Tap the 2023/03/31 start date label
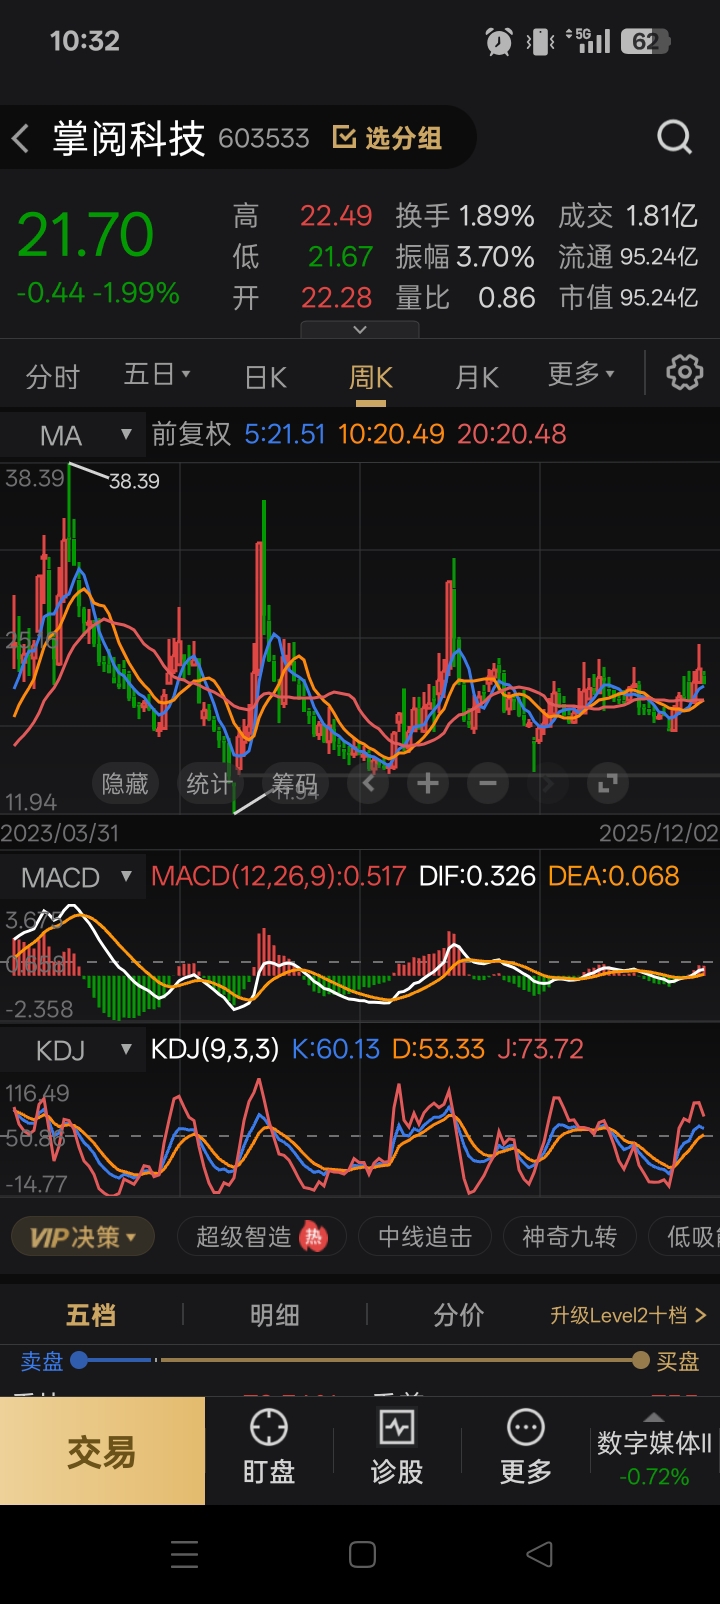This screenshot has height=1604, width=720. coord(60,833)
